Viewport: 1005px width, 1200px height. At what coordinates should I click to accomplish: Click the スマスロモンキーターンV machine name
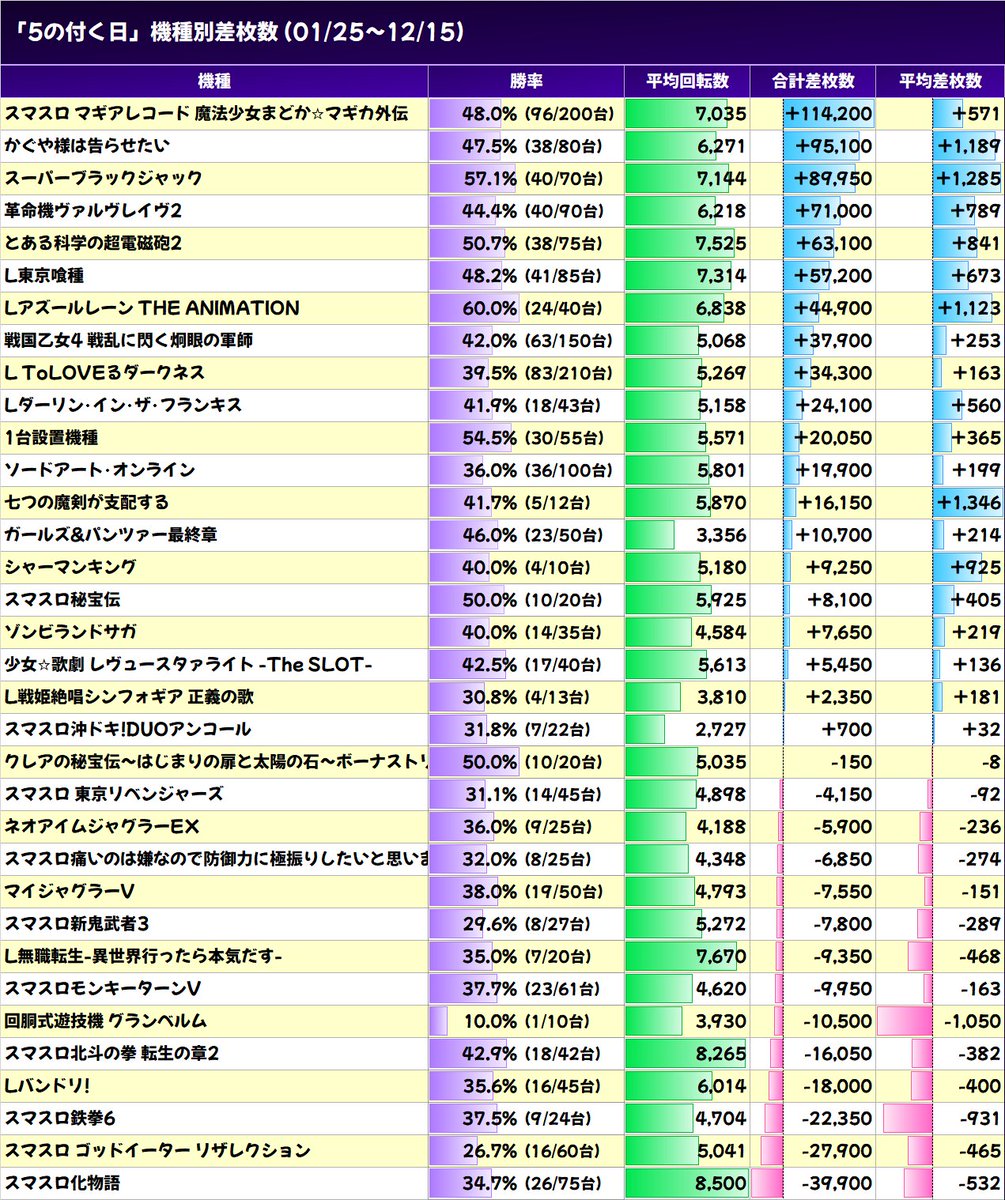click(x=104, y=989)
